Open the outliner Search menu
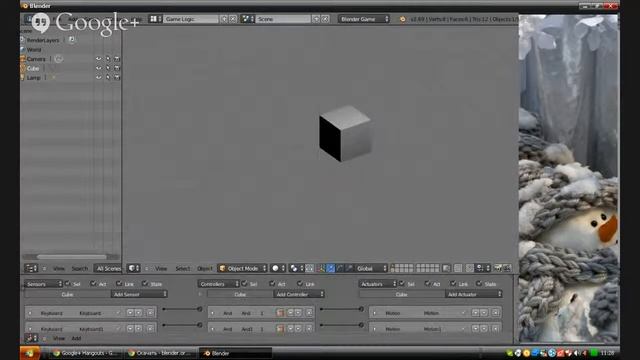This screenshot has height=360, width=640. pyautogui.click(x=80, y=268)
